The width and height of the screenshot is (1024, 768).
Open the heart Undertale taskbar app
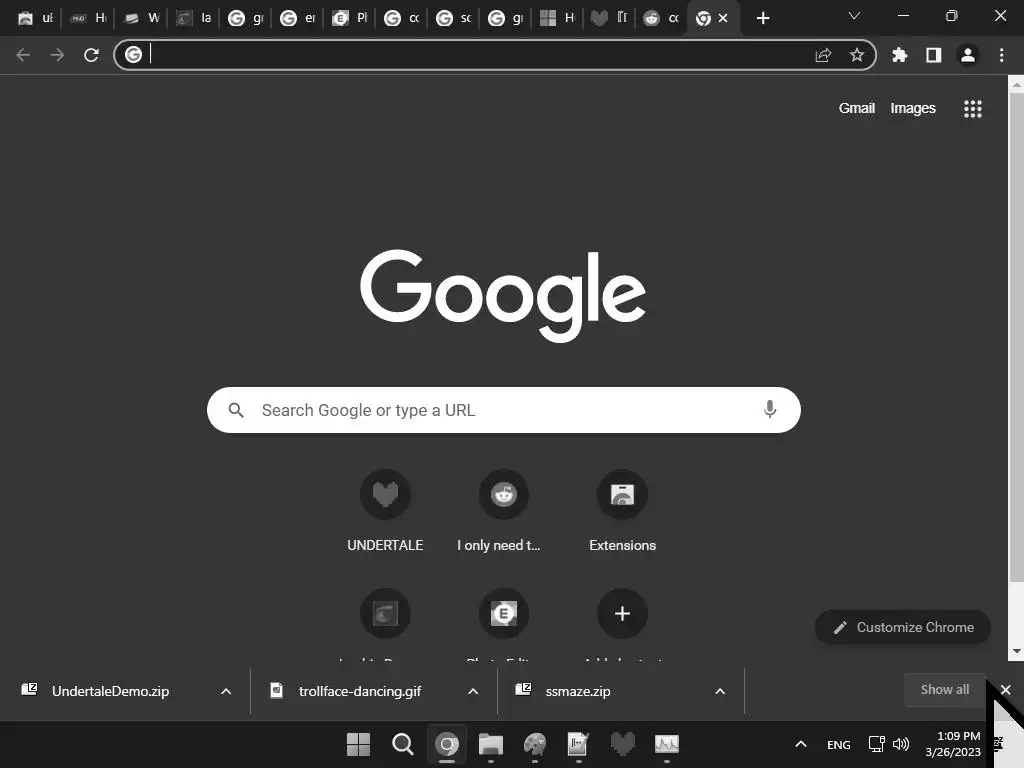pyautogui.click(x=623, y=744)
